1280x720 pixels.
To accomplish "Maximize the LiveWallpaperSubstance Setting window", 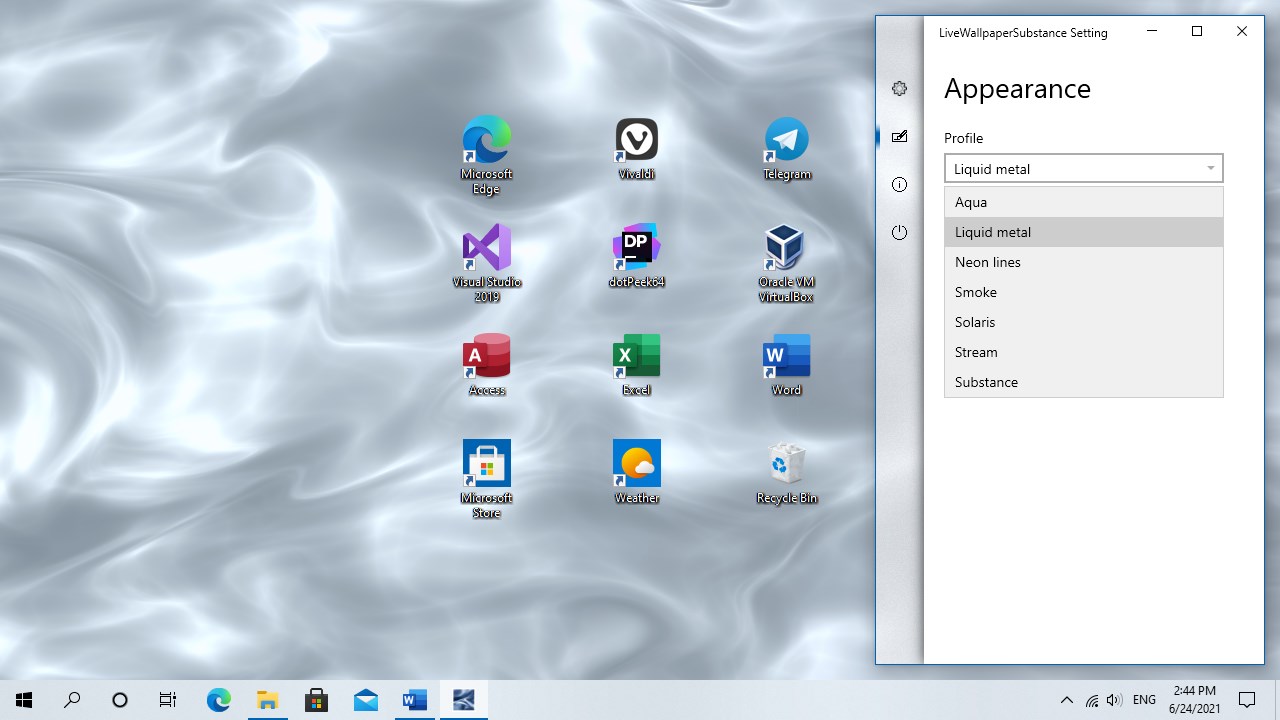I will tap(1197, 32).
